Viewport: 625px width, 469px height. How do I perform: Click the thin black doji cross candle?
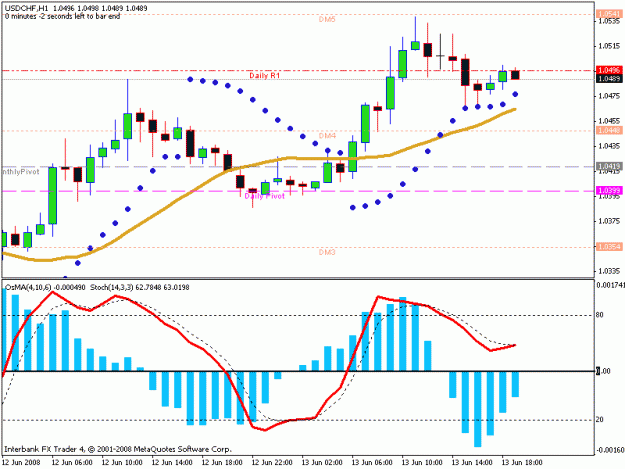pyautogui.click(x=440, y=55)
